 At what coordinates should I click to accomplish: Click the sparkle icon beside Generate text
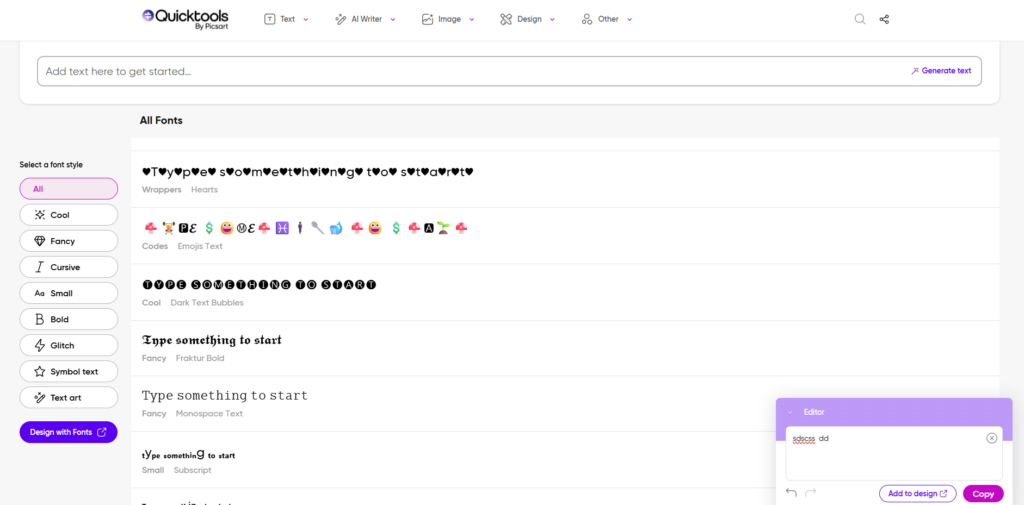pos(915,71)
